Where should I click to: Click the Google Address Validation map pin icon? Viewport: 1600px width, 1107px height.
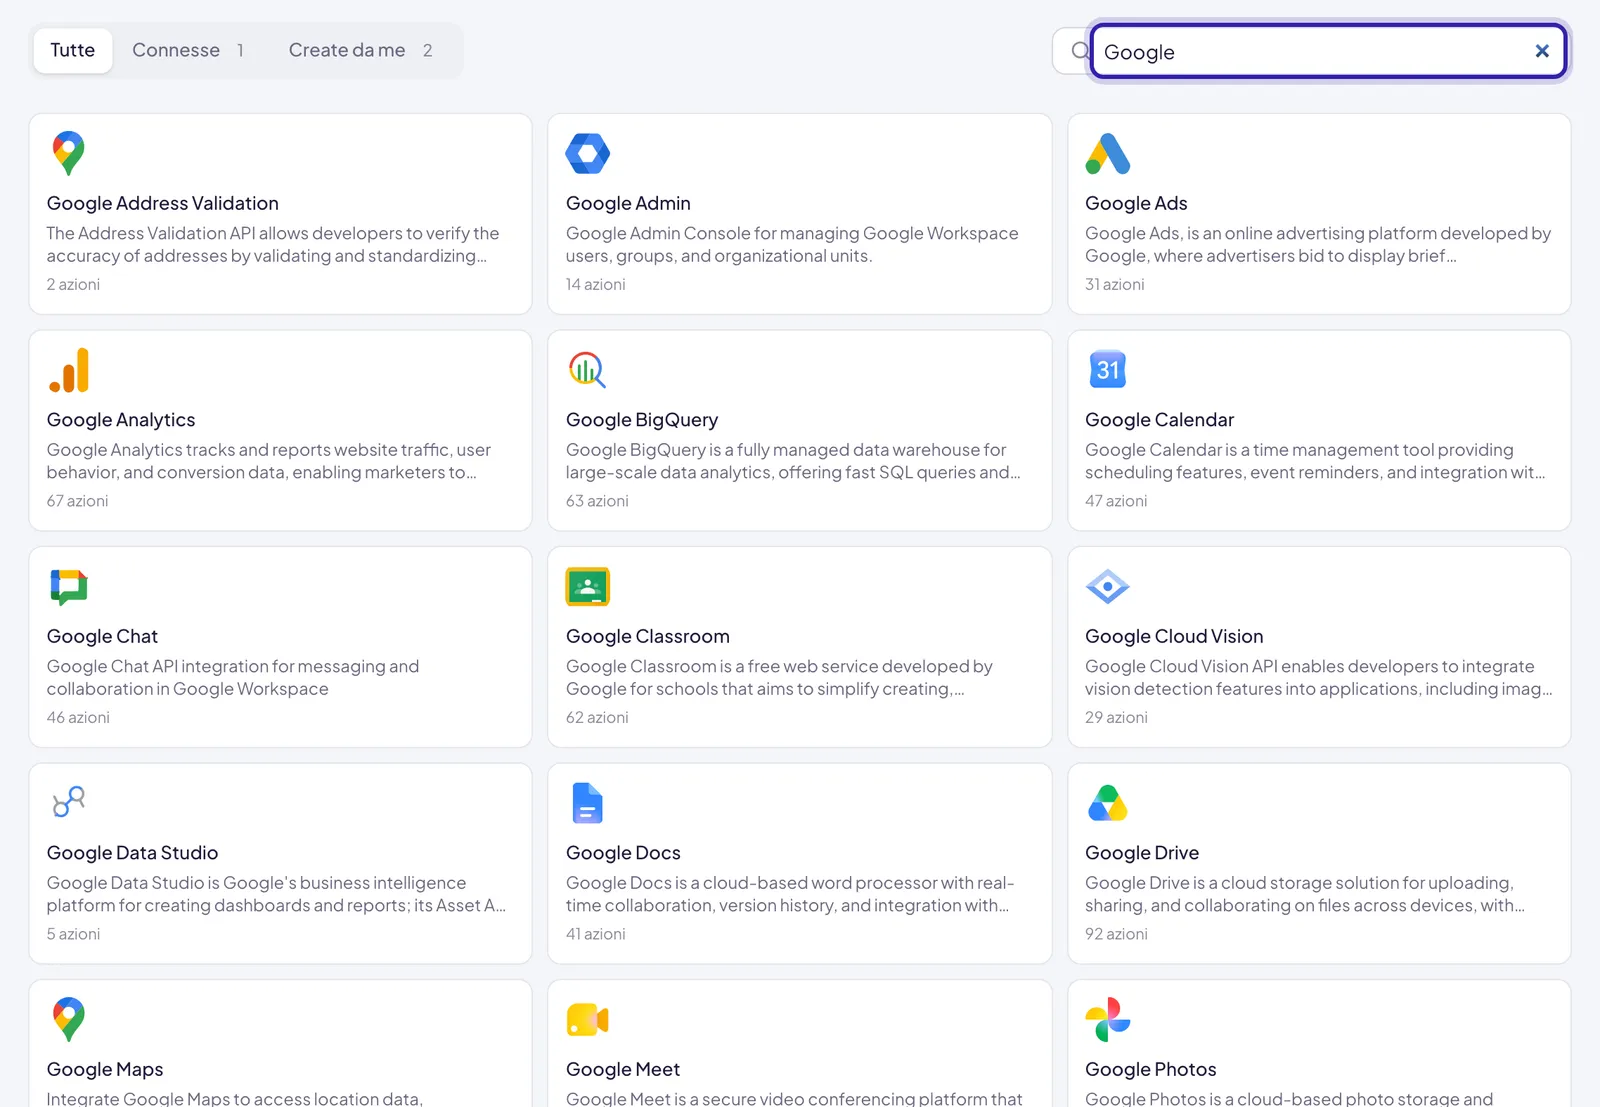point(68,153)
